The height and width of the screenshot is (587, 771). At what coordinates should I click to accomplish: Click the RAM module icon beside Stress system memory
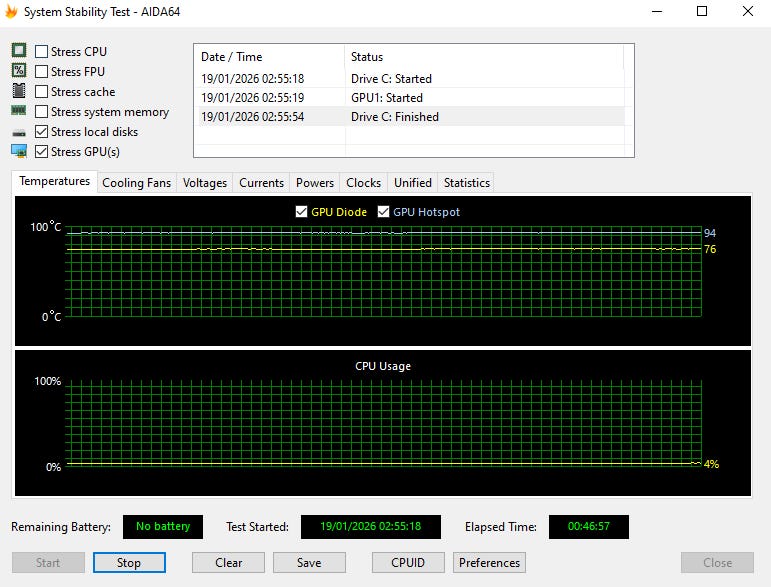[19, 111]
